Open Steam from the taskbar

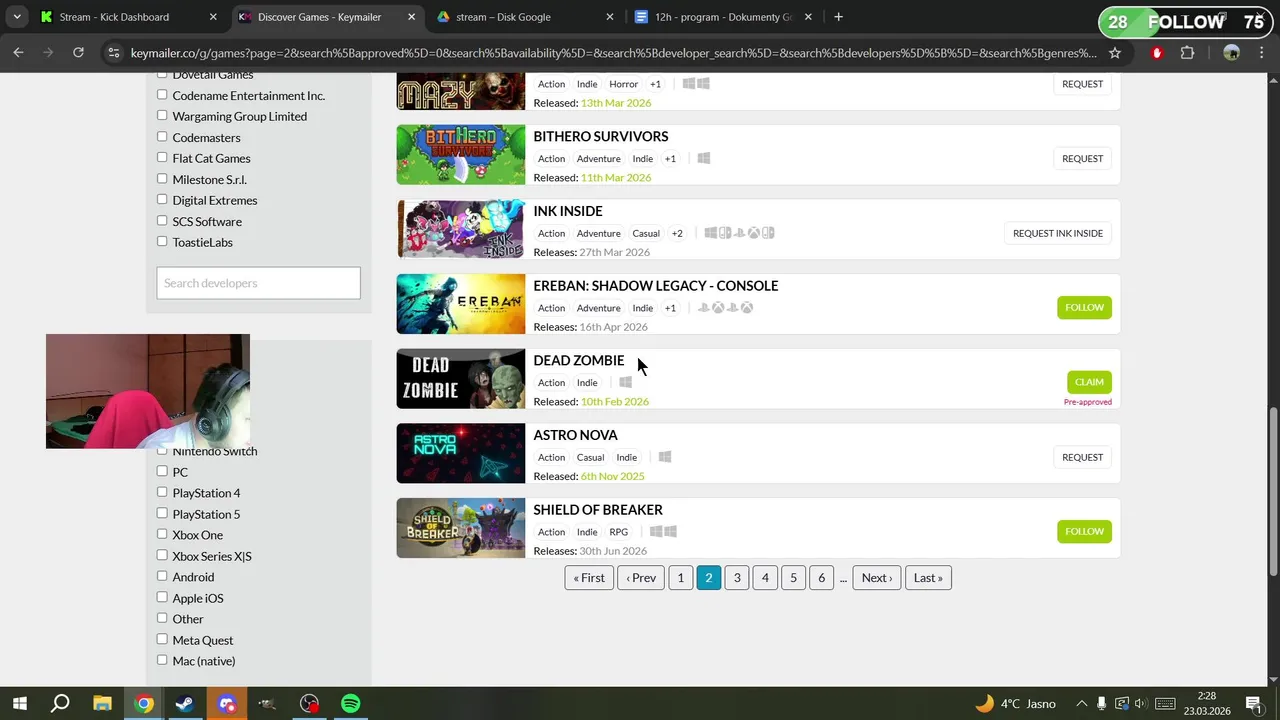pyautogui.click(x=185, y=703)
